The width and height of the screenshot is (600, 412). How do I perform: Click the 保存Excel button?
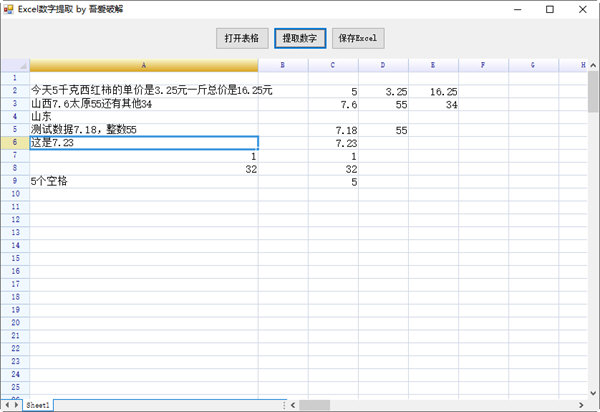coord(357,39)
